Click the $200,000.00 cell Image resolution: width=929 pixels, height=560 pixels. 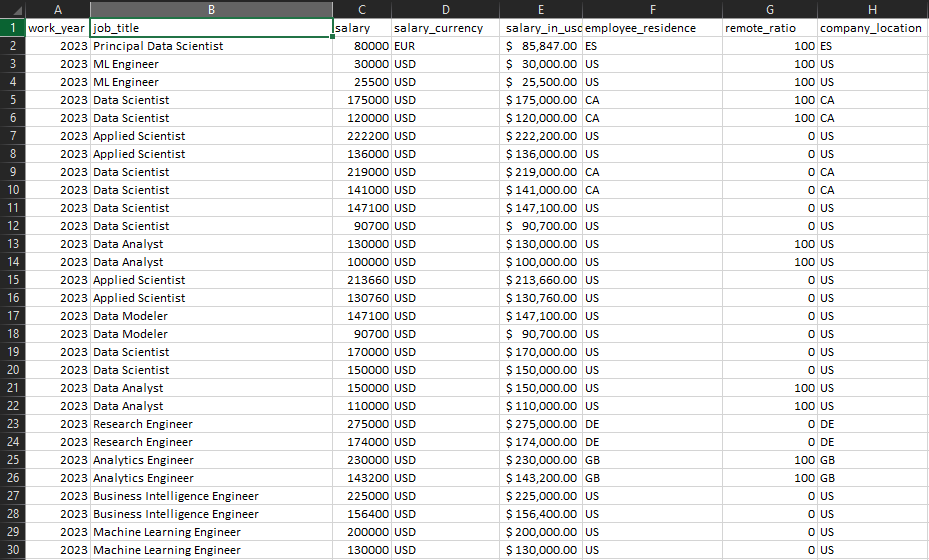[541, 532]
